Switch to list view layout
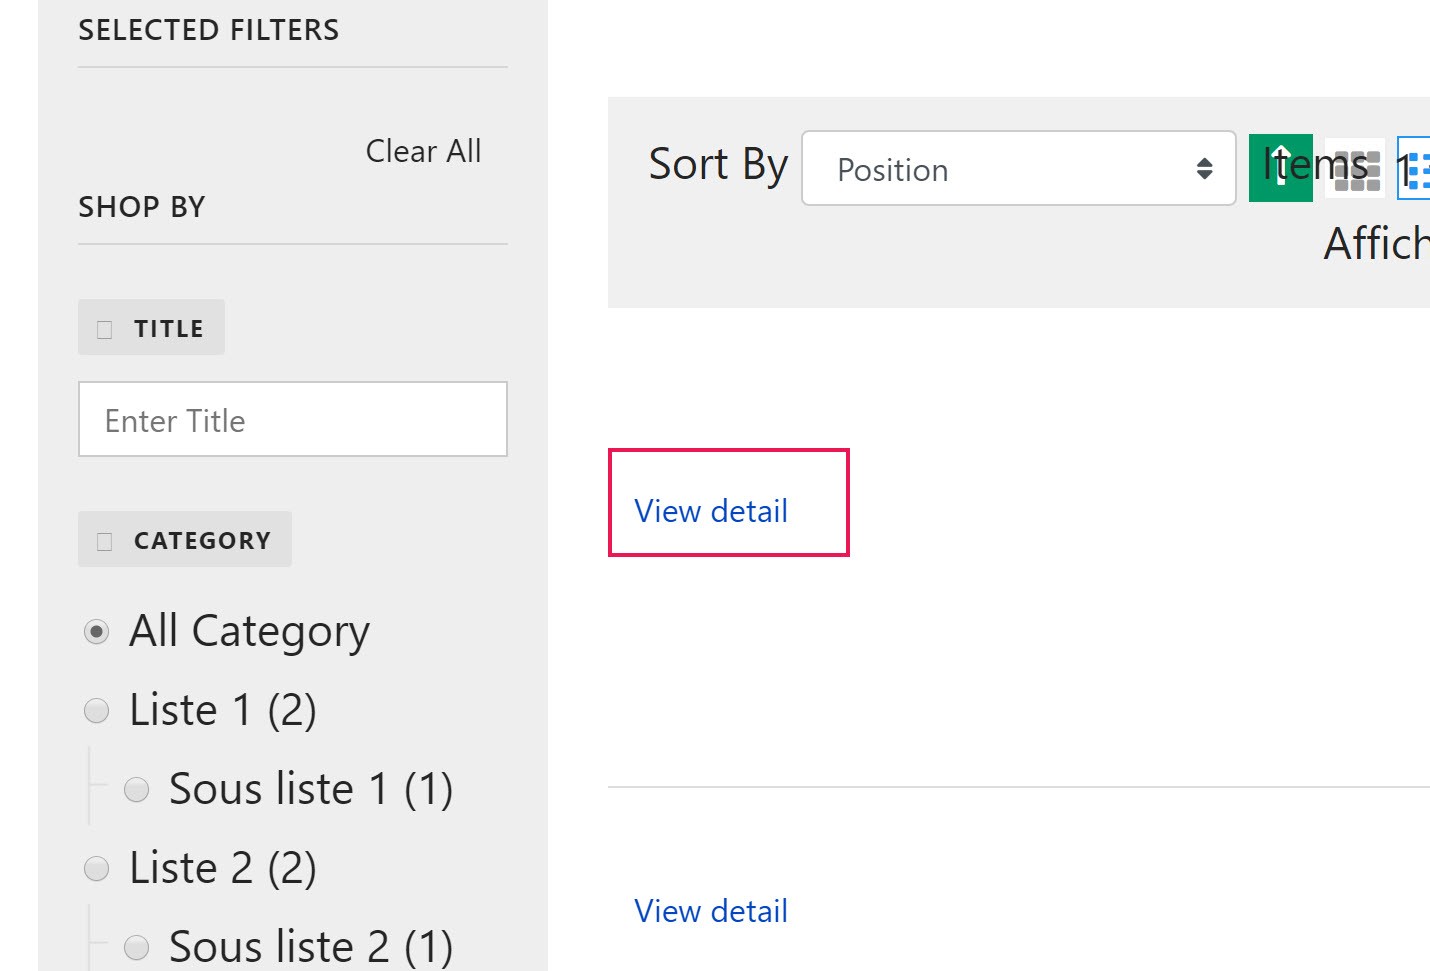 [x=1416, y=169]
